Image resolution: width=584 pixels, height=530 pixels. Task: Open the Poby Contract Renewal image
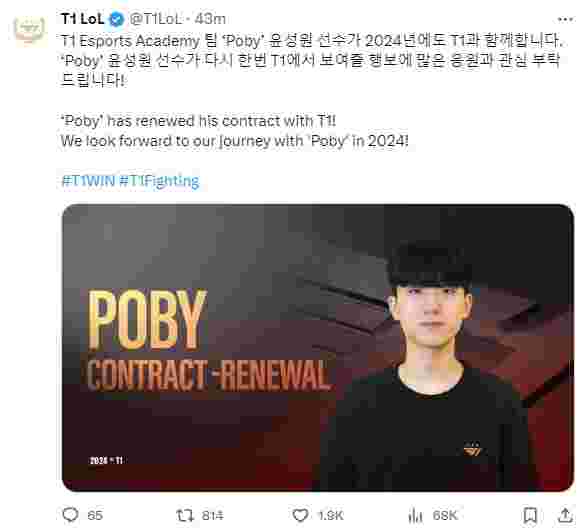coord(318,348)
